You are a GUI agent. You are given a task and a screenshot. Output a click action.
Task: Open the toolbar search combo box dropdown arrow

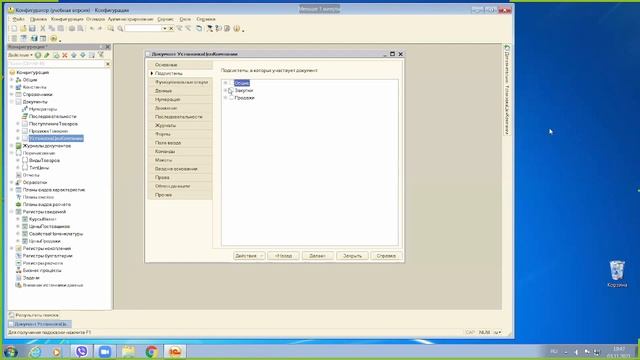164,29
